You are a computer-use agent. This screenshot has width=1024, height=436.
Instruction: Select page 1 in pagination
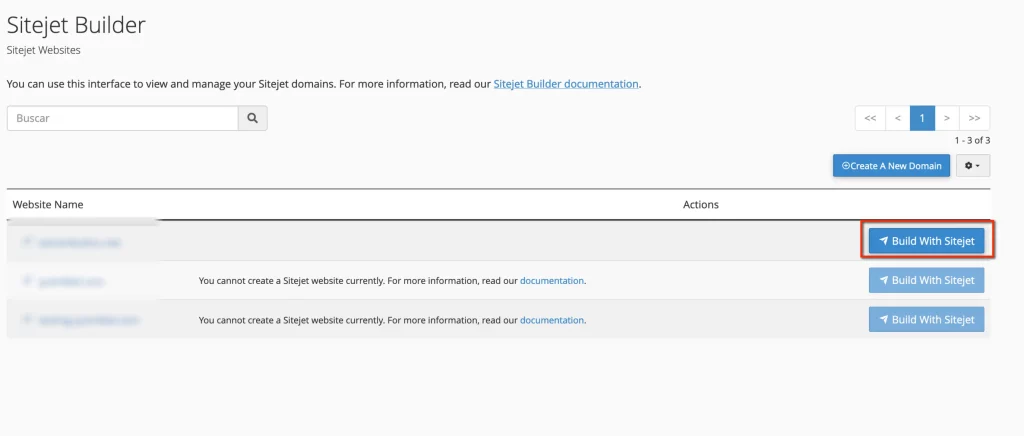(x=922, y=118)
